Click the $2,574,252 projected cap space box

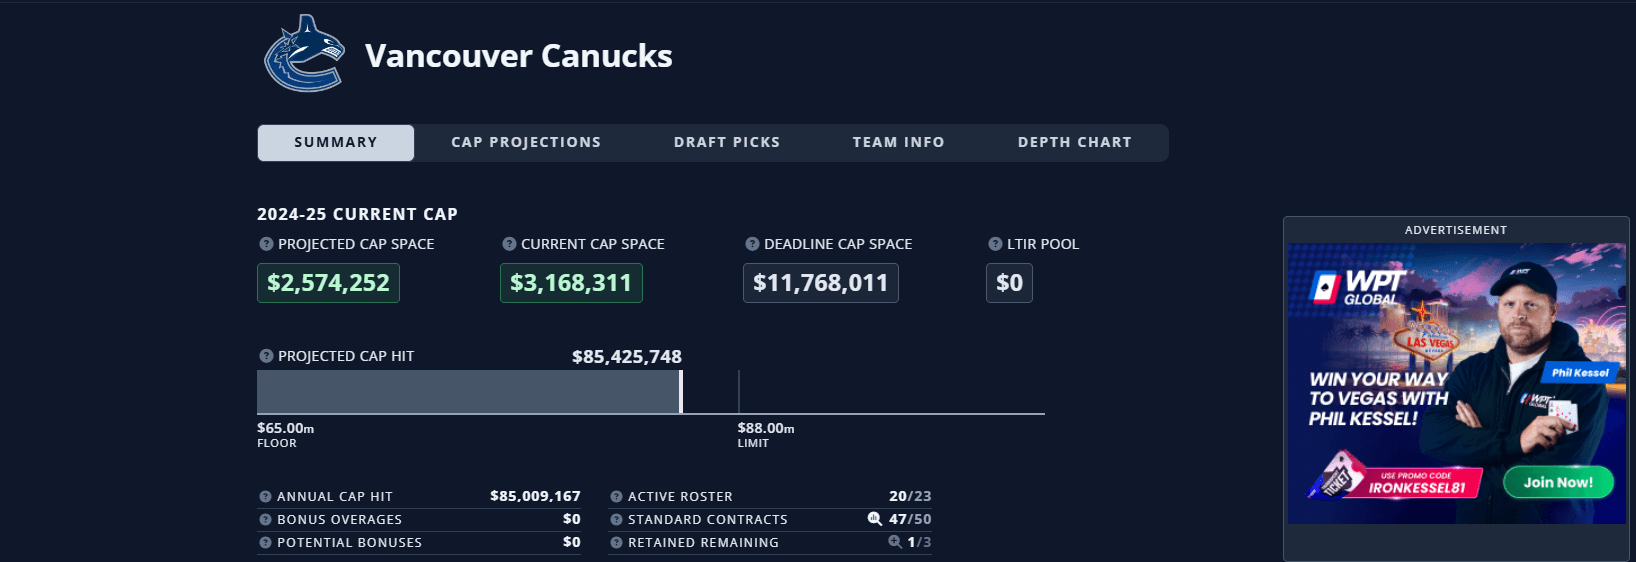coord(328,283)
